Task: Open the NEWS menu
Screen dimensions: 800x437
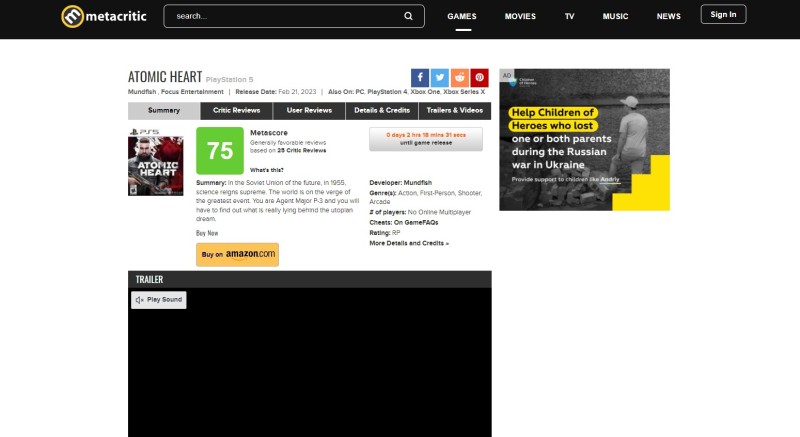Action: pyautogui.click(x=668, y=16)
